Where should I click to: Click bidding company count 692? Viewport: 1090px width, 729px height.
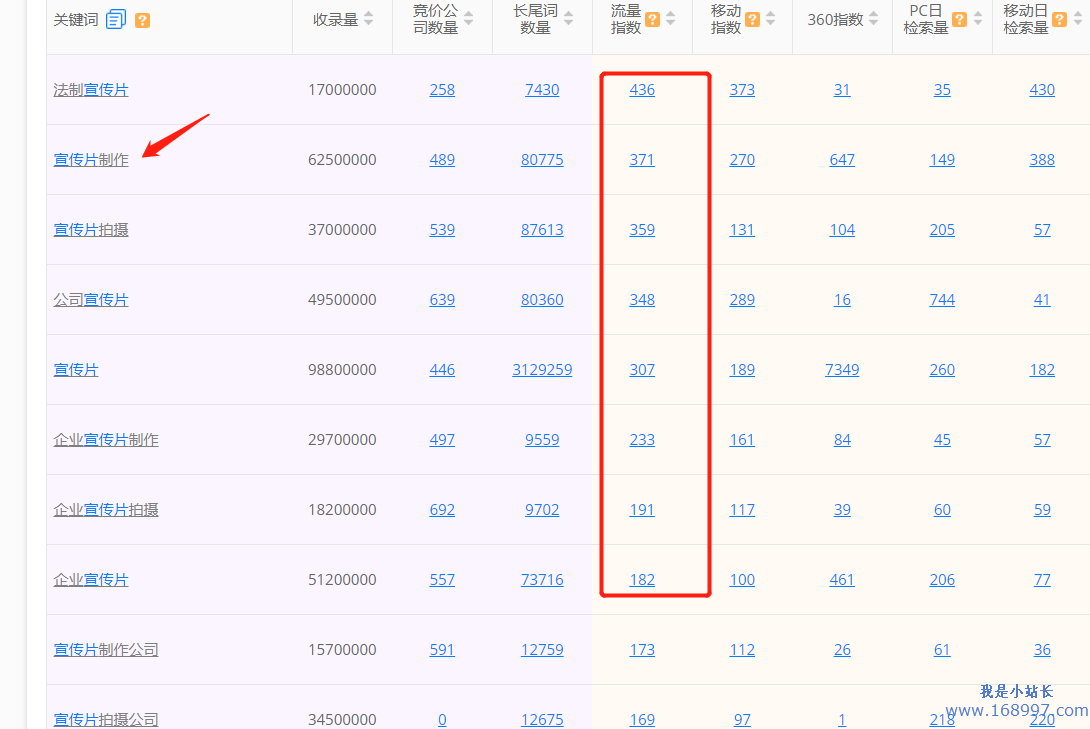coord(442,510)
